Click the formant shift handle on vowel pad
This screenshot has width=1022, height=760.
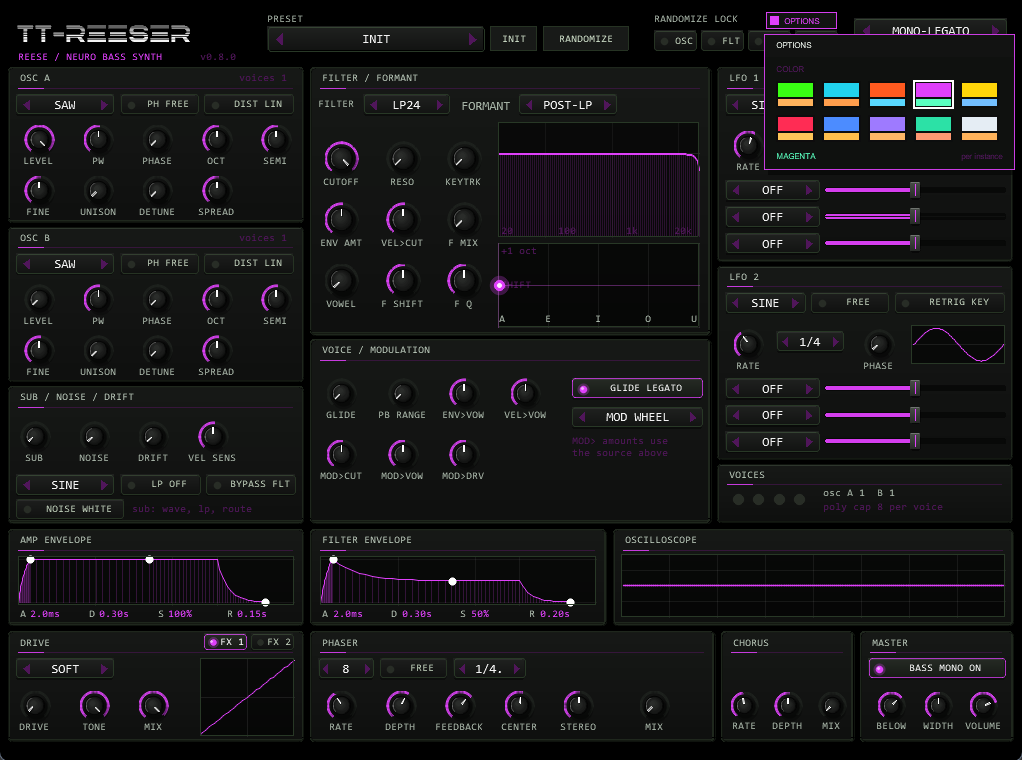point(500,285)
